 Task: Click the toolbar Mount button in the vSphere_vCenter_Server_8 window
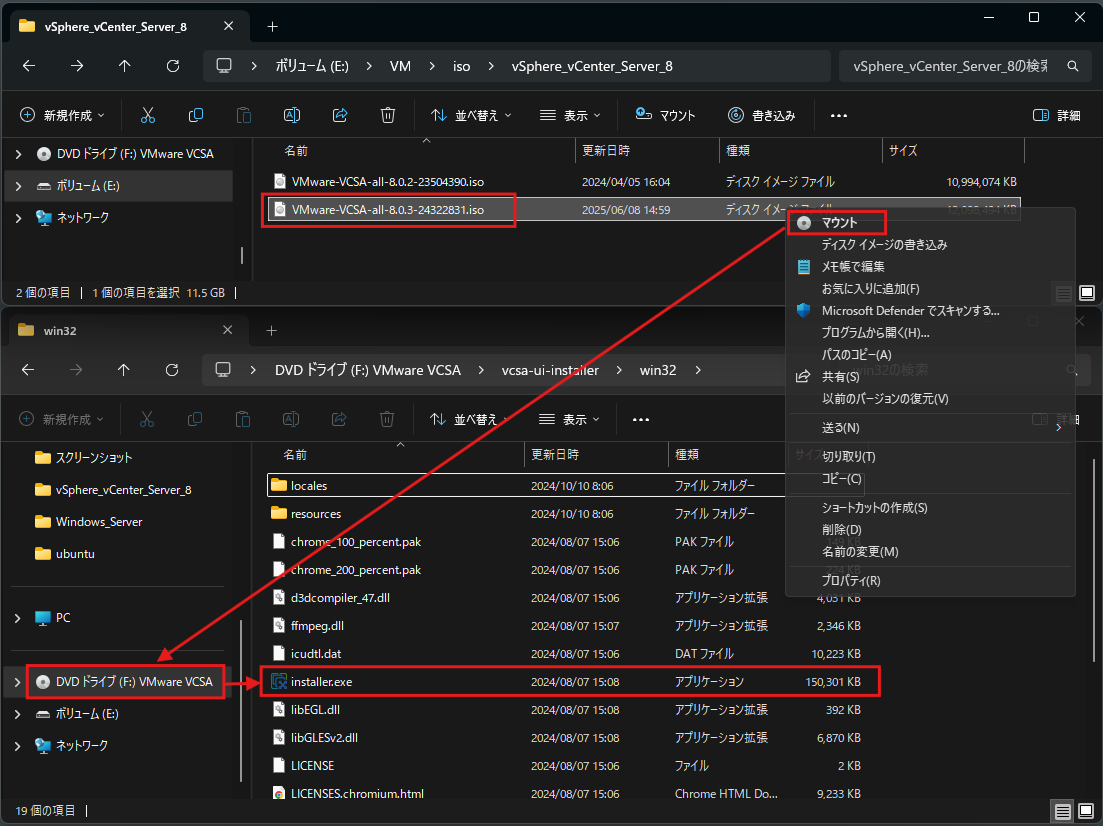click(665, 115)
